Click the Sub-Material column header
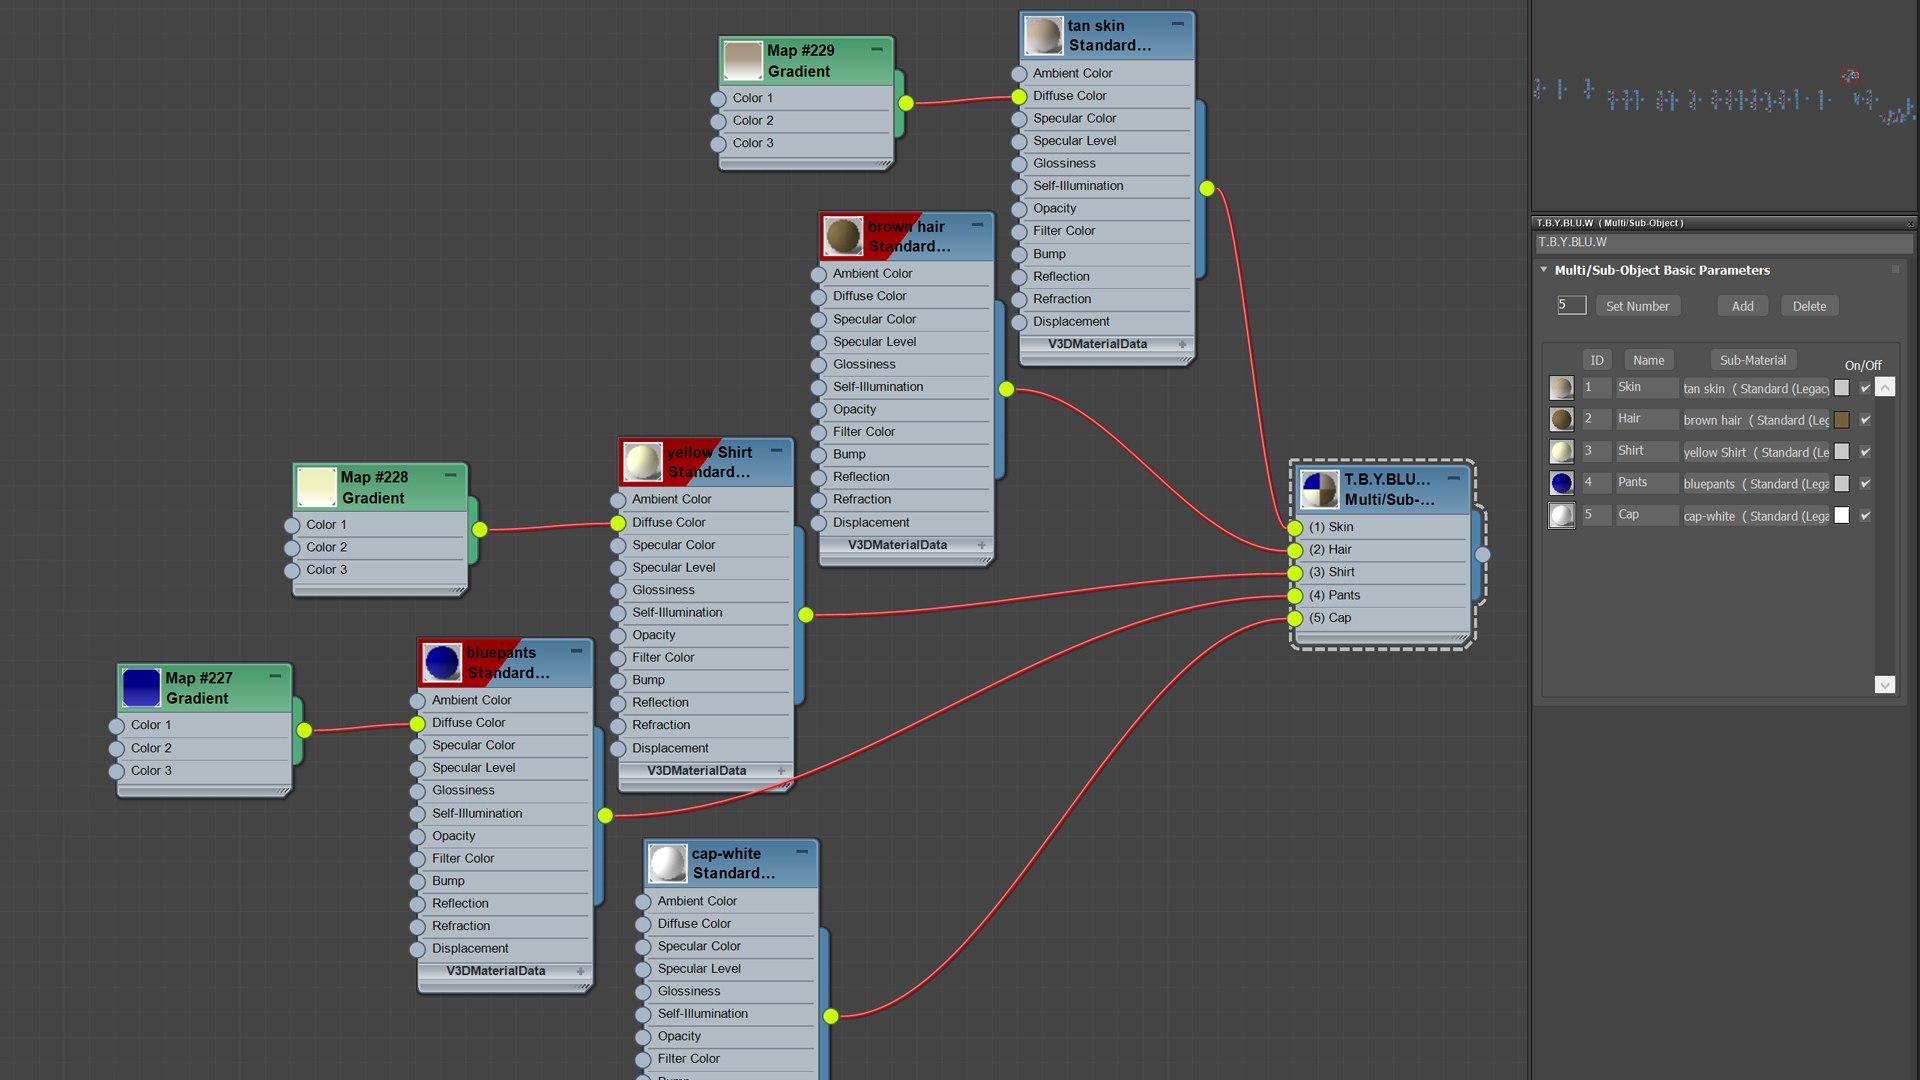1920x1080 pixels. point(1752,360)
